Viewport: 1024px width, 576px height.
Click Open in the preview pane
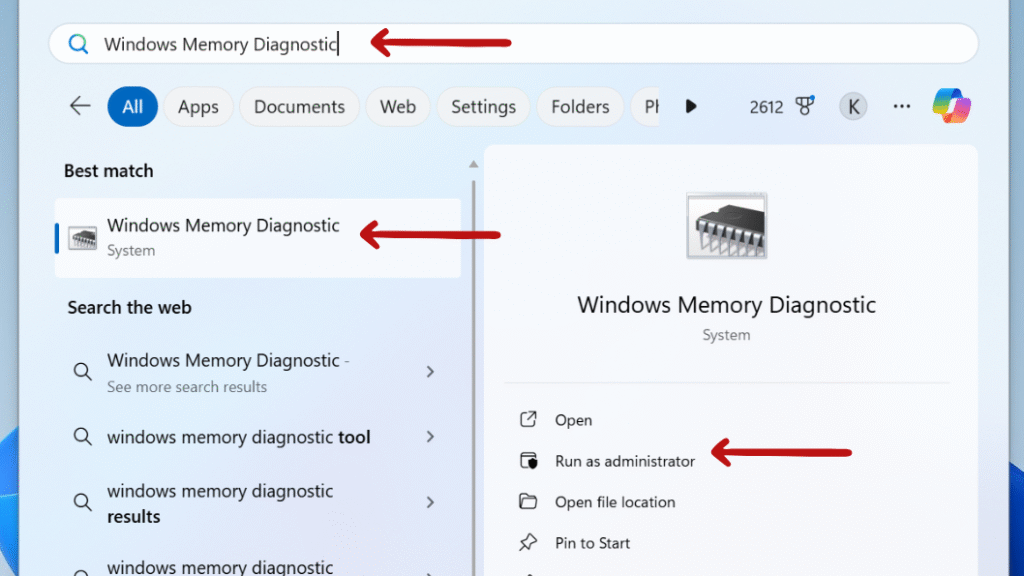pos(573,420)
